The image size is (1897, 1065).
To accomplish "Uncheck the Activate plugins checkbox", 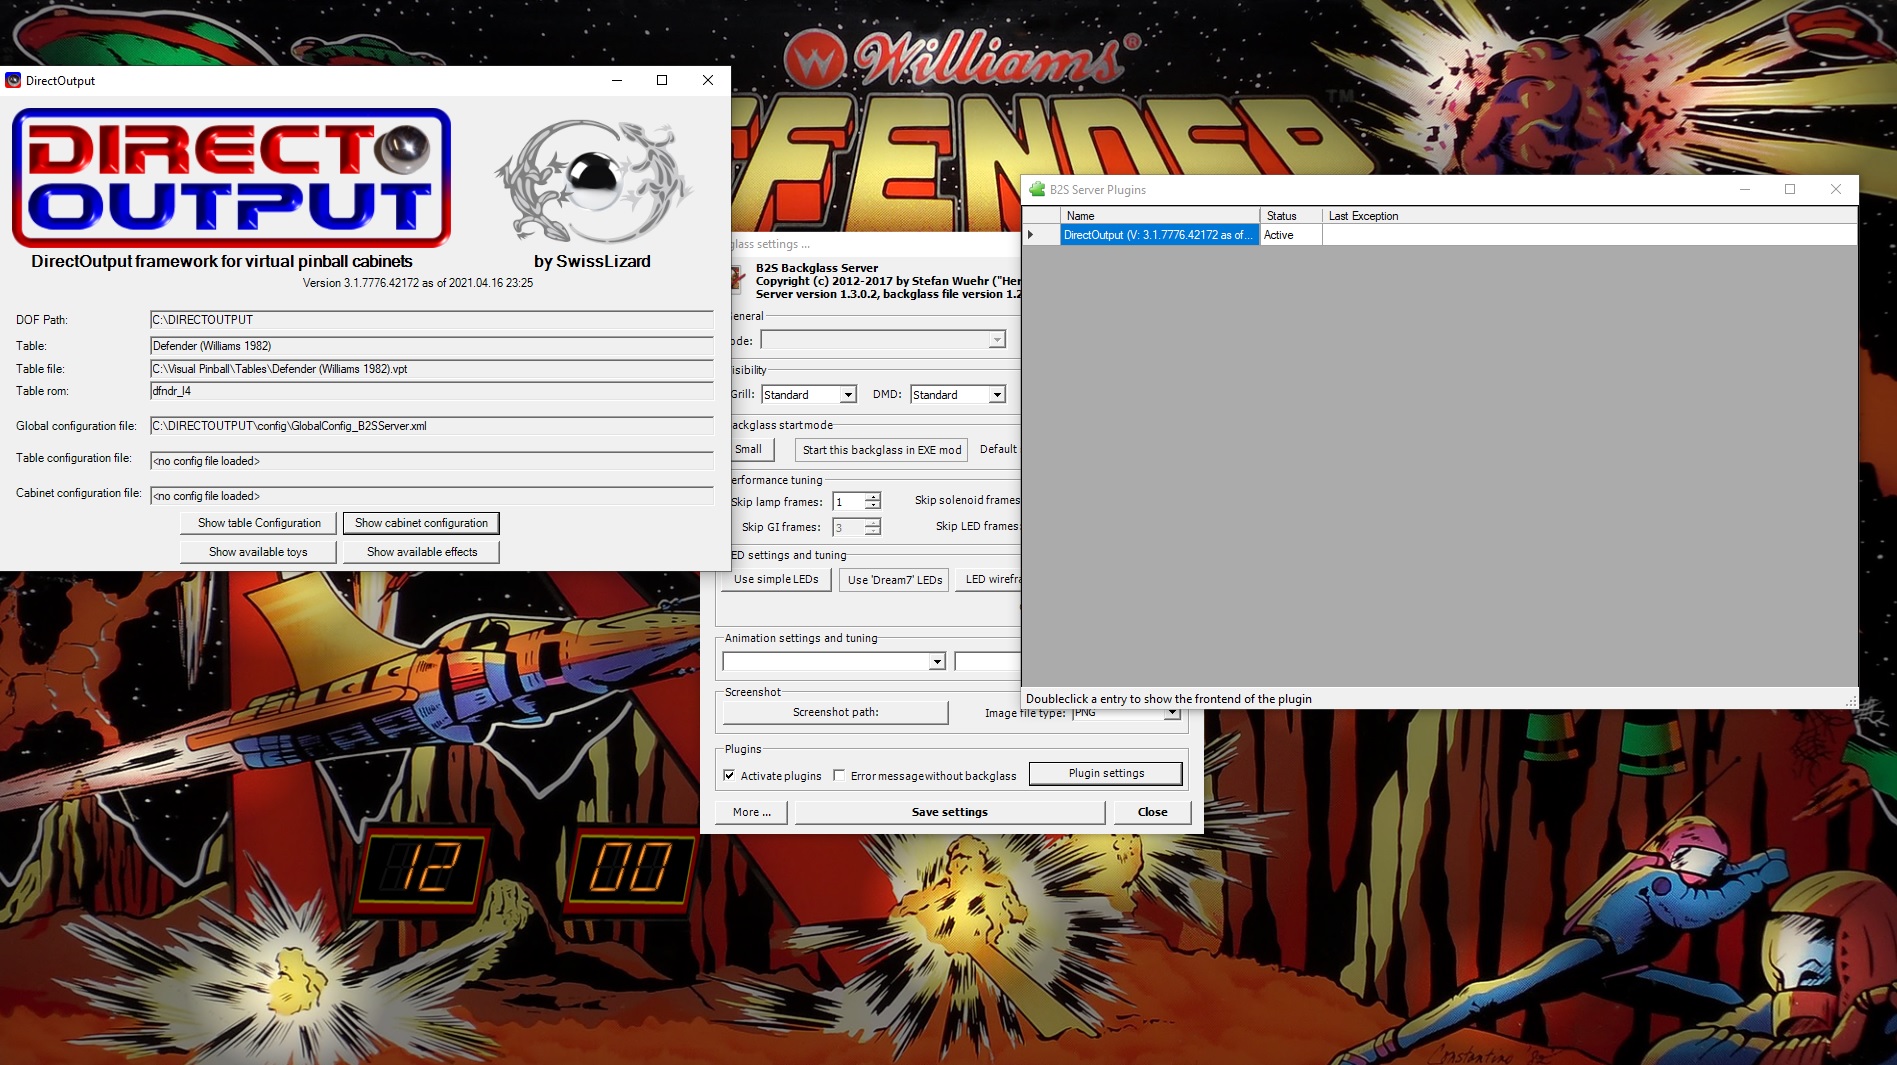I will pyautogui.click(x=731, y=775).
